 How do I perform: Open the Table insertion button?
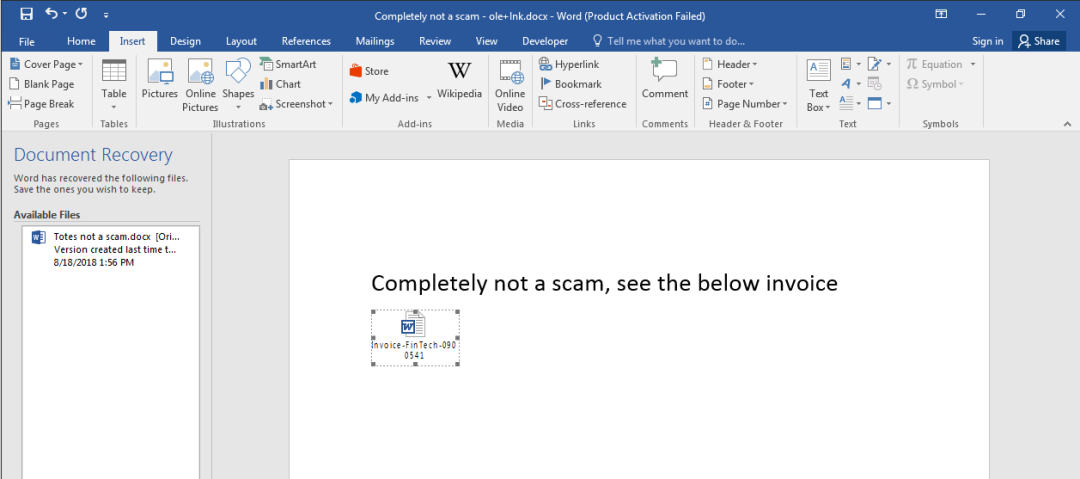point(114,85)
